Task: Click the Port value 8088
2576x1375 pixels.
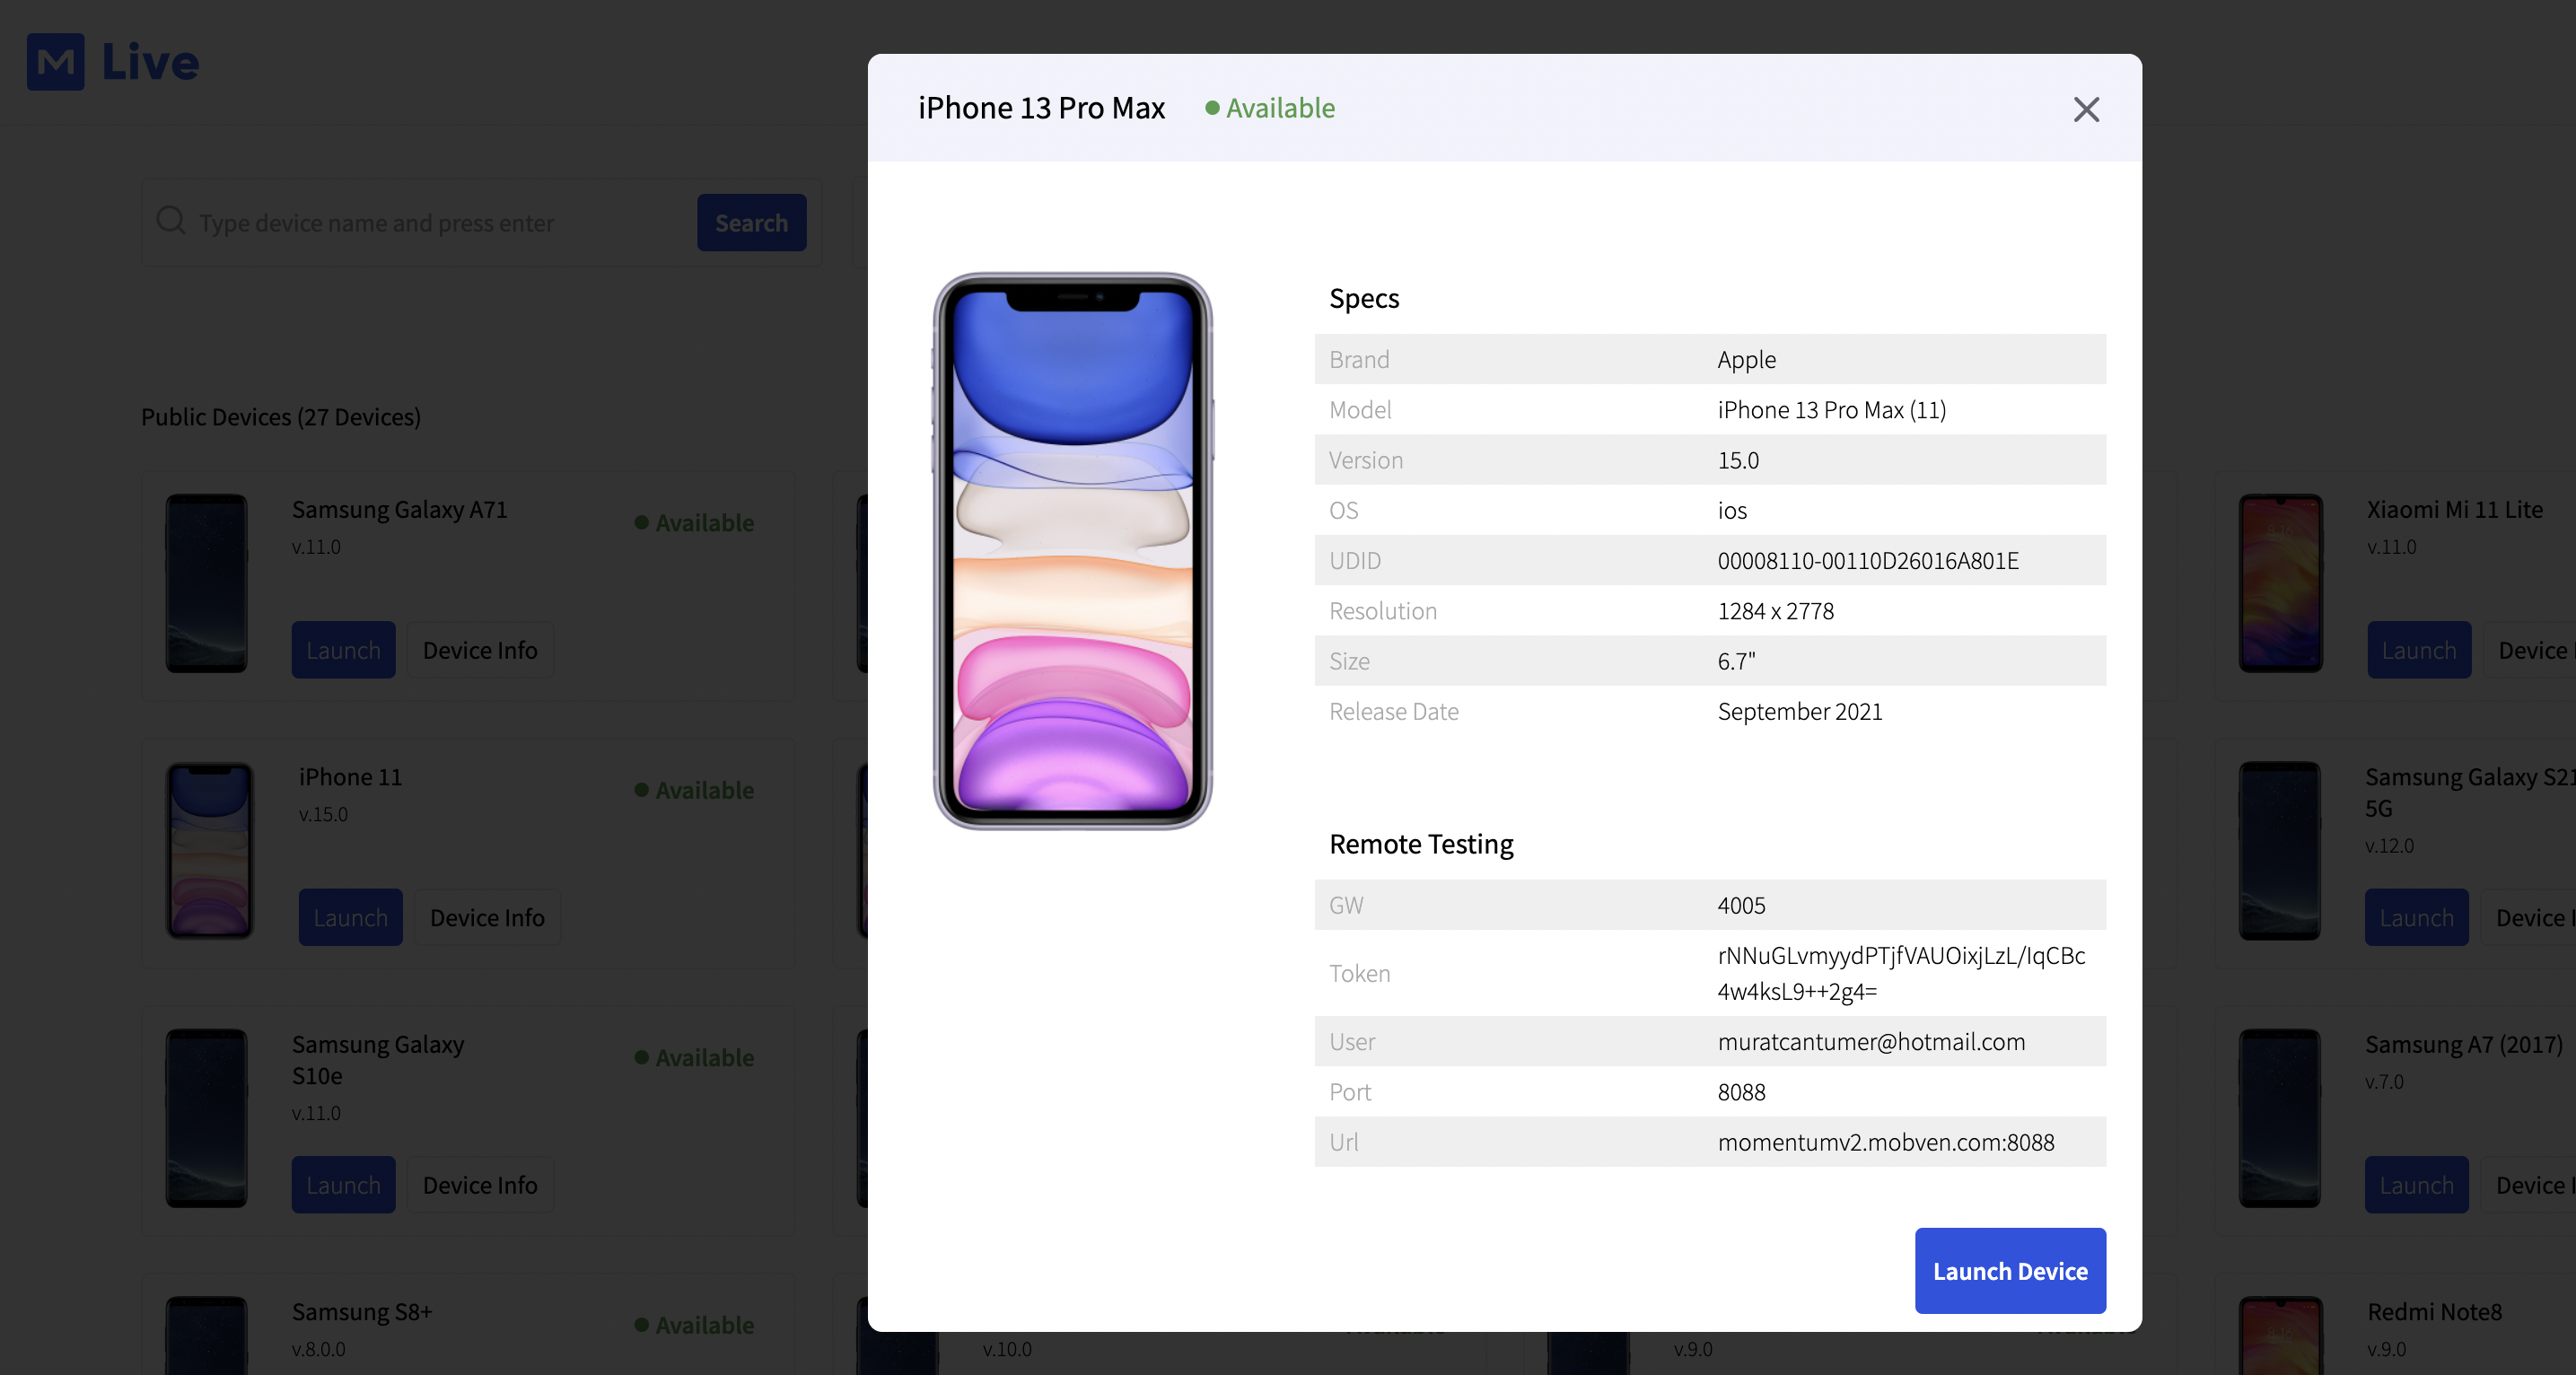Action: [x=1741, y=1092]
